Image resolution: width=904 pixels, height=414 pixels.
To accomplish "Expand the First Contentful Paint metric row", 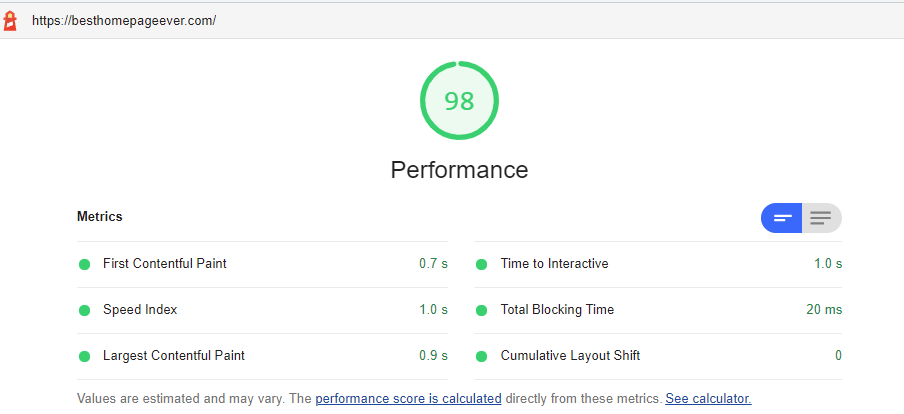I will click(165, 264).
